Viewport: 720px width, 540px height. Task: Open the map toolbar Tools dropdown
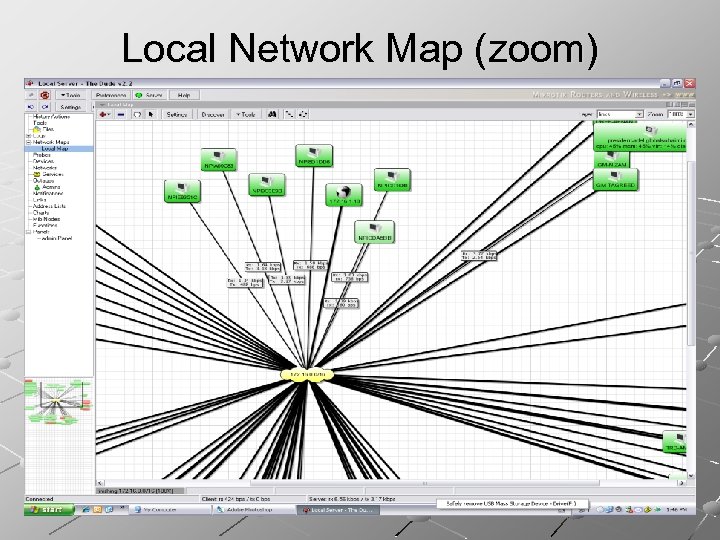click(x=246, y=114)
